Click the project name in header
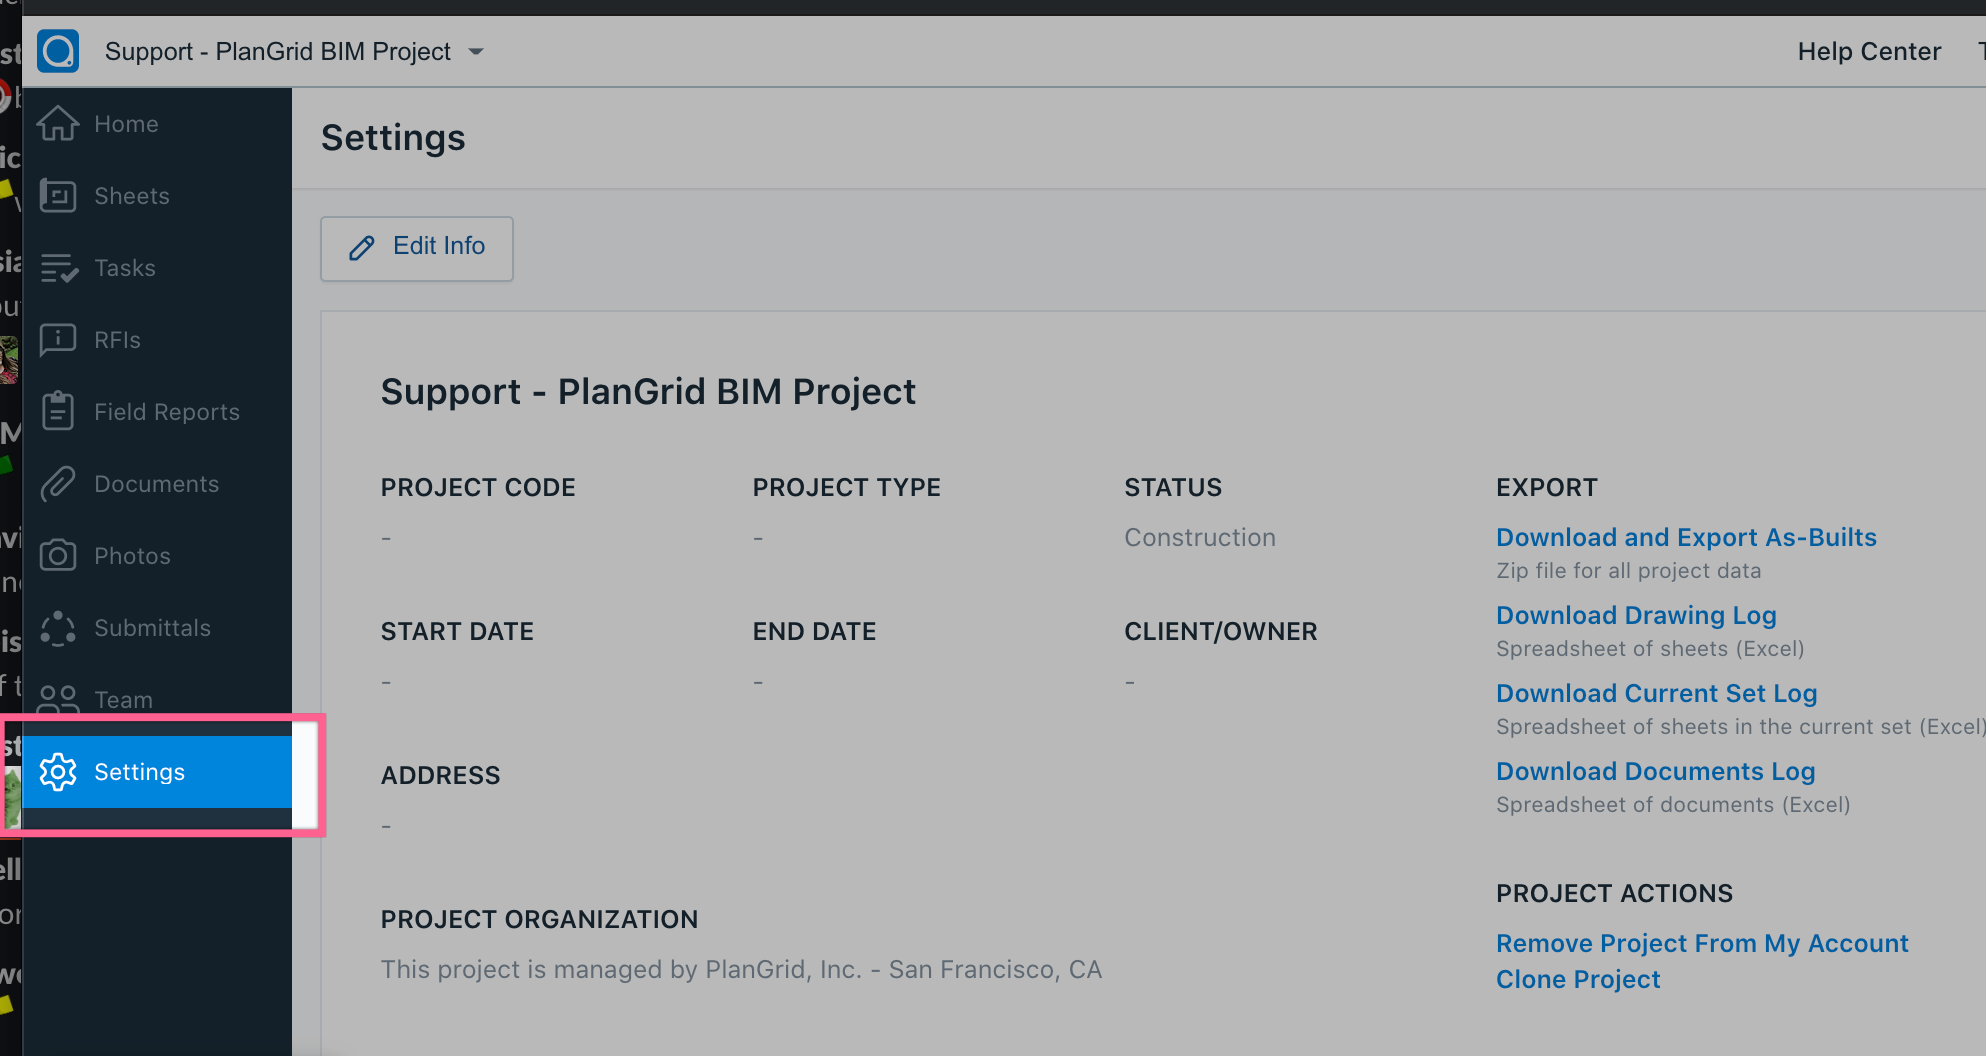 click(278, 51)
